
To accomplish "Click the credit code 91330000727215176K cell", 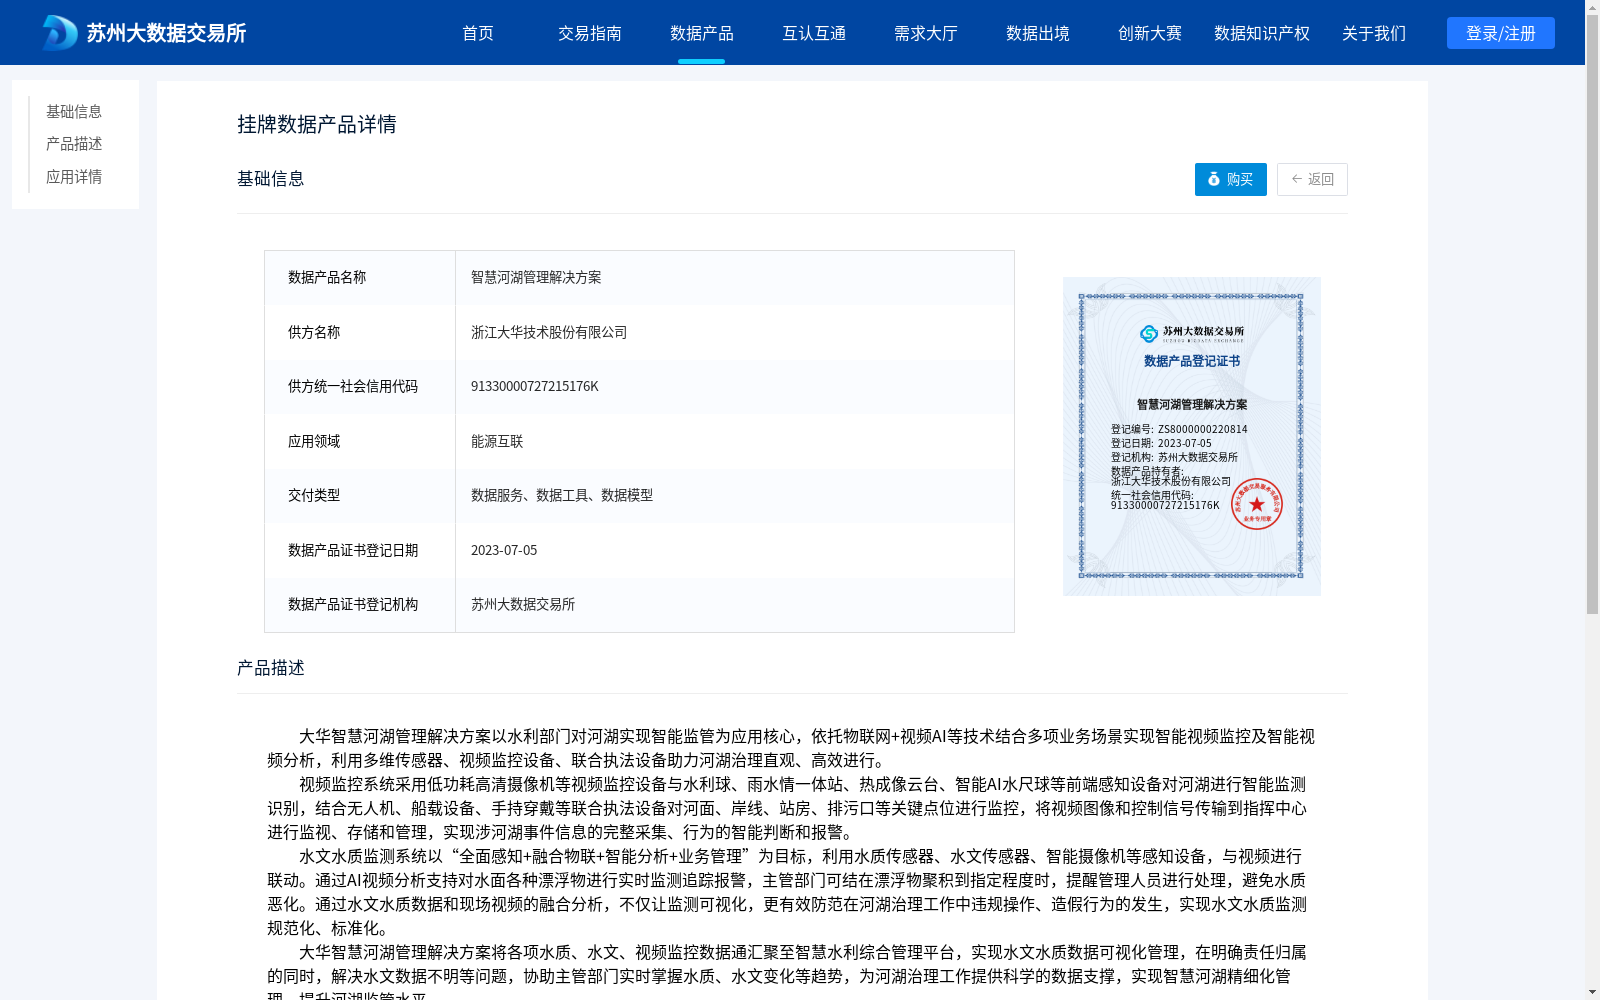I will click(x=734, y=387).
